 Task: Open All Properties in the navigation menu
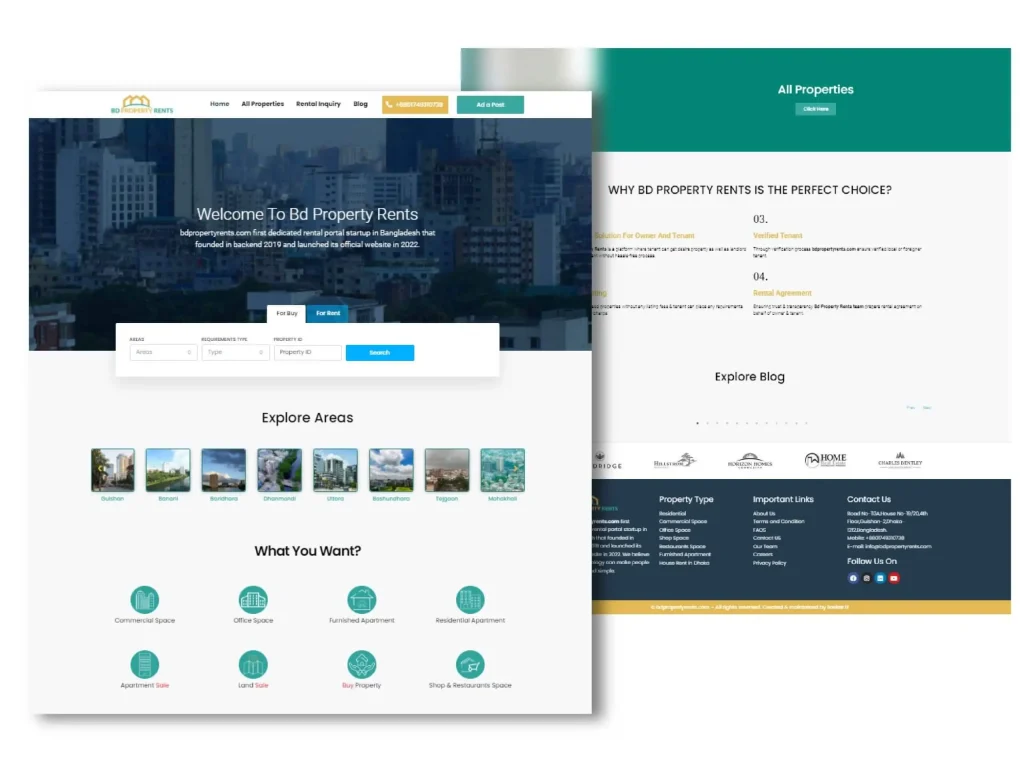(x=262, y=104)
